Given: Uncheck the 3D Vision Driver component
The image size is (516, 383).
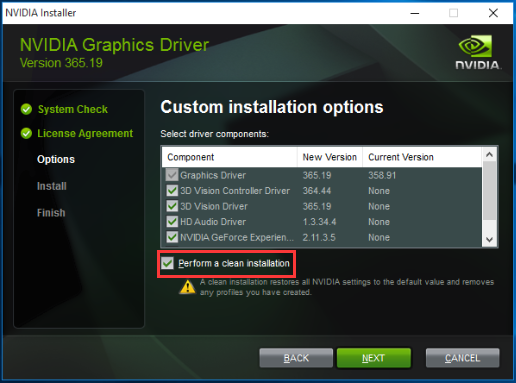Looking at the screenshot, I should (x=172, y=206).
